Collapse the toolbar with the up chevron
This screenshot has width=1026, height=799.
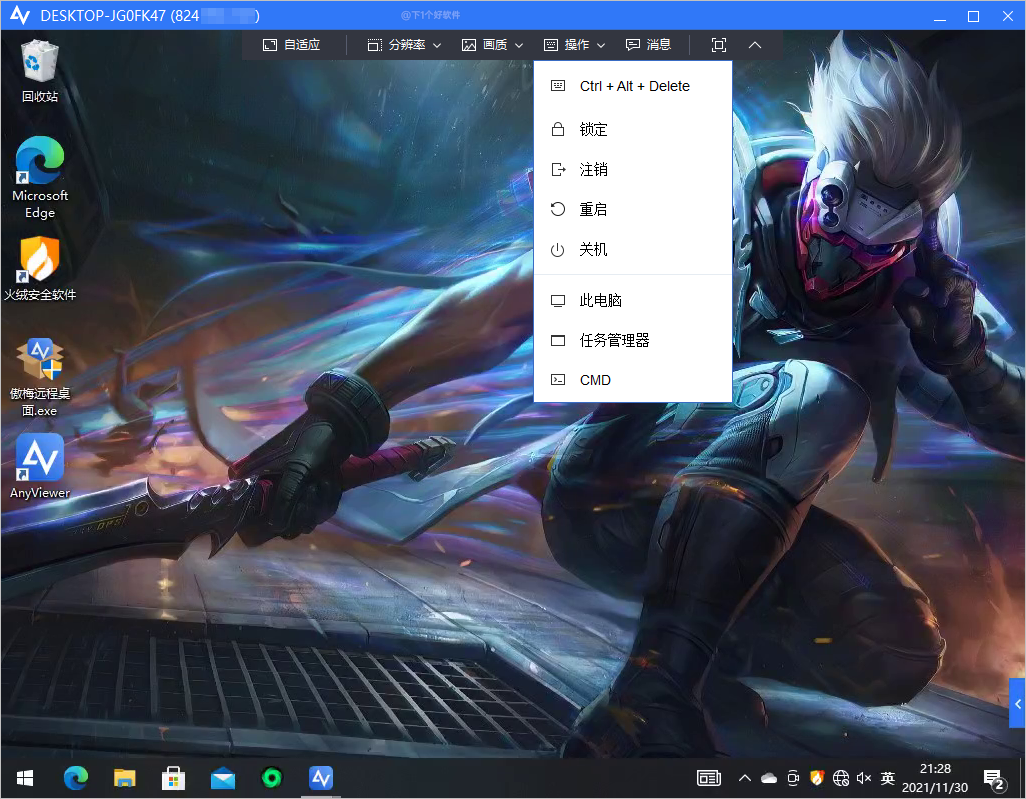[x=754, y=44]
